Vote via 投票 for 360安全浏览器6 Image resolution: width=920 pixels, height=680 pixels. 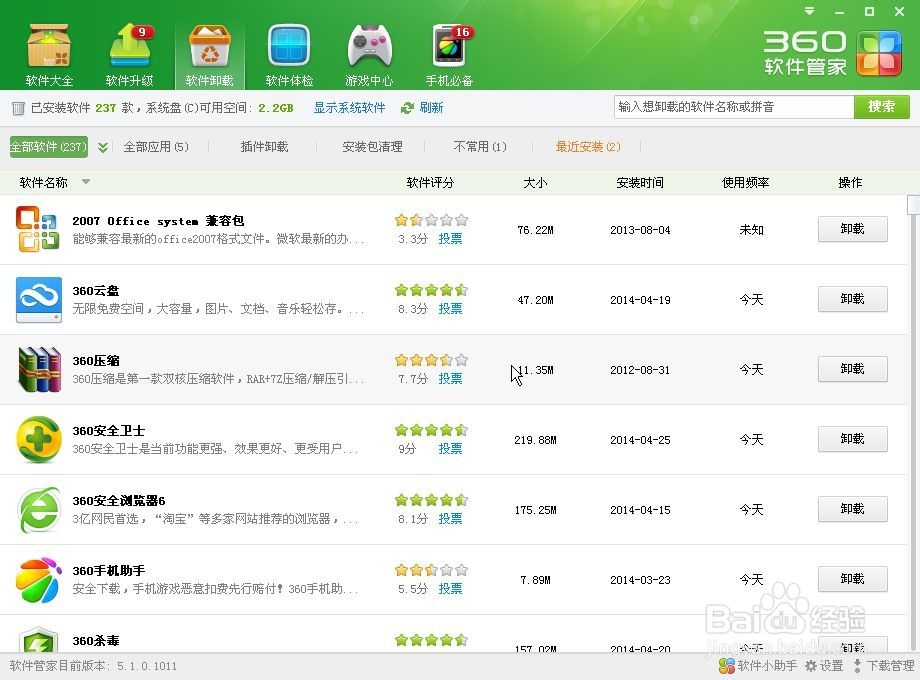coord(450,519)
